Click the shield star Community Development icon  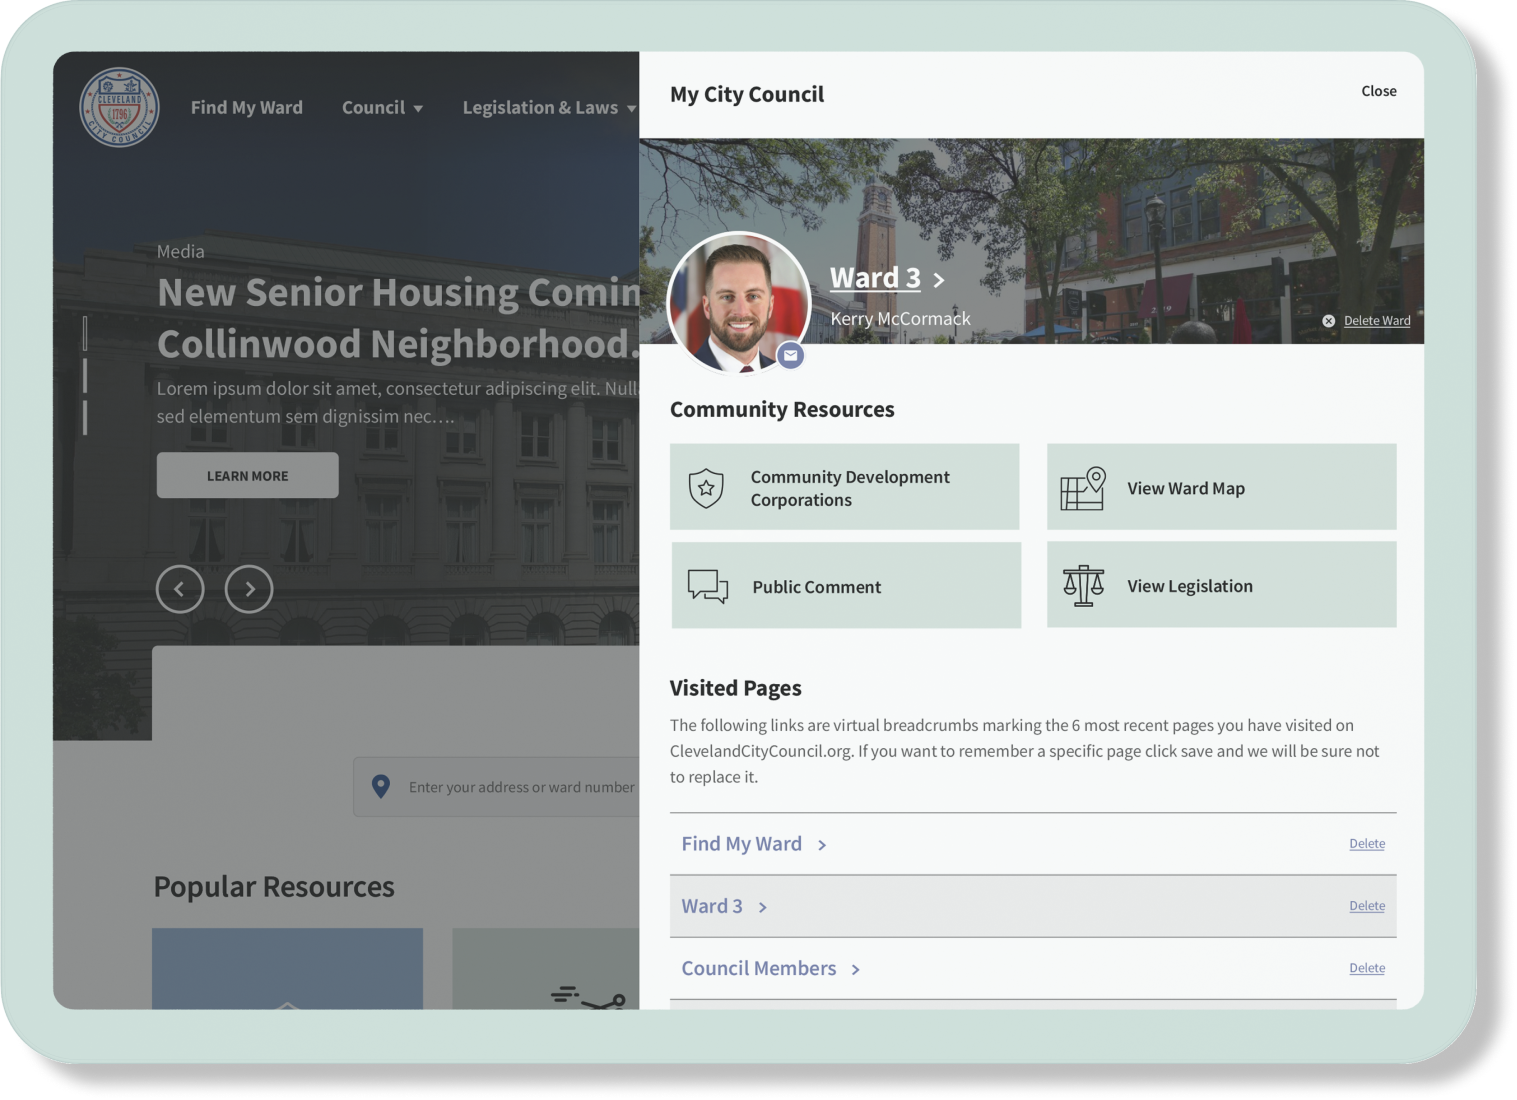point(706,488)
